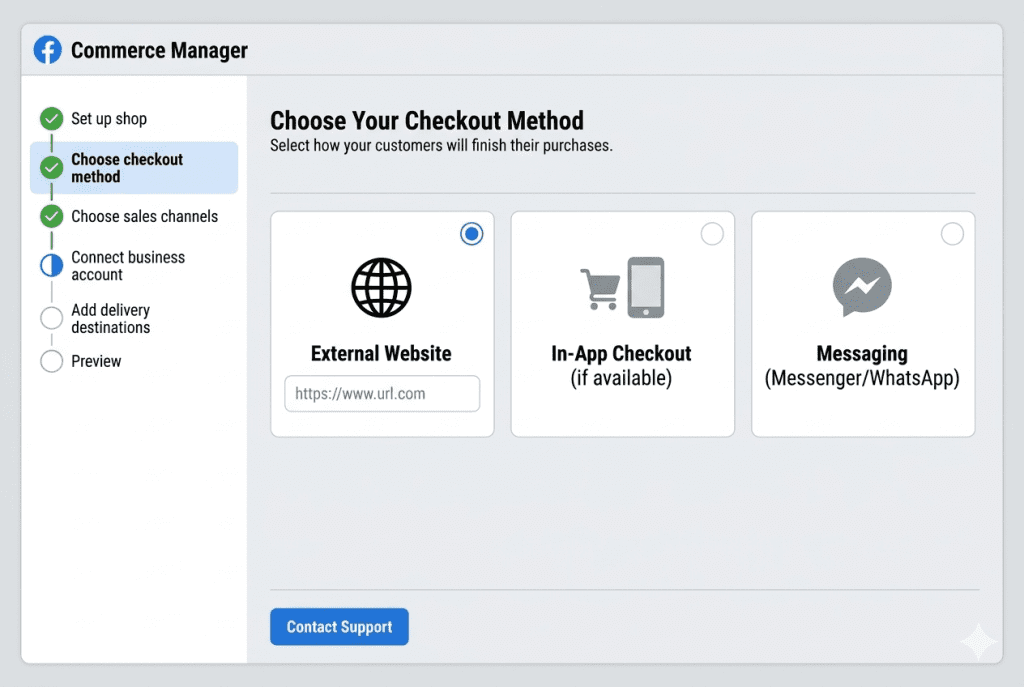Select the External Website radio button
Image resolution: width=1024 pixels, height=687 pixels.
472,234
